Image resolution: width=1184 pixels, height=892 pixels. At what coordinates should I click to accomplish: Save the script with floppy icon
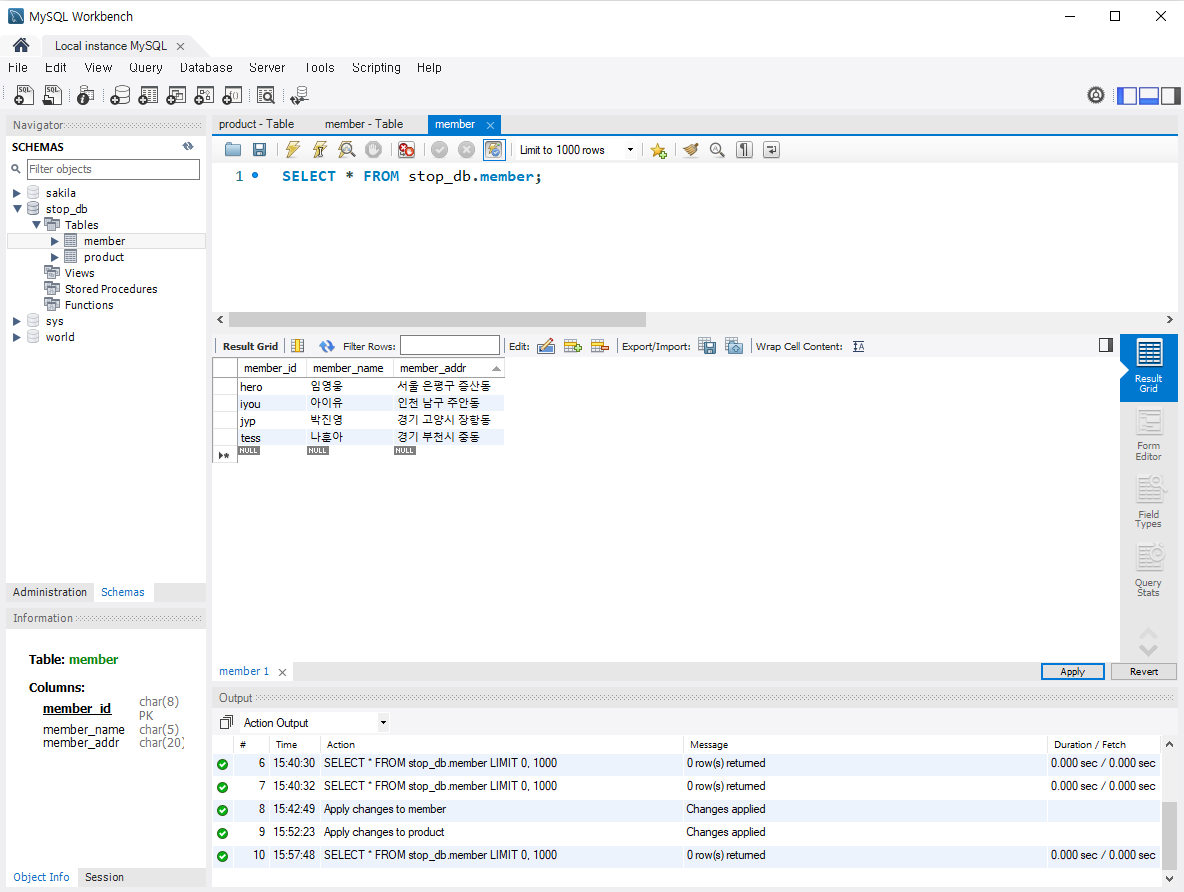pyautogui.click(x=259, y=150)
